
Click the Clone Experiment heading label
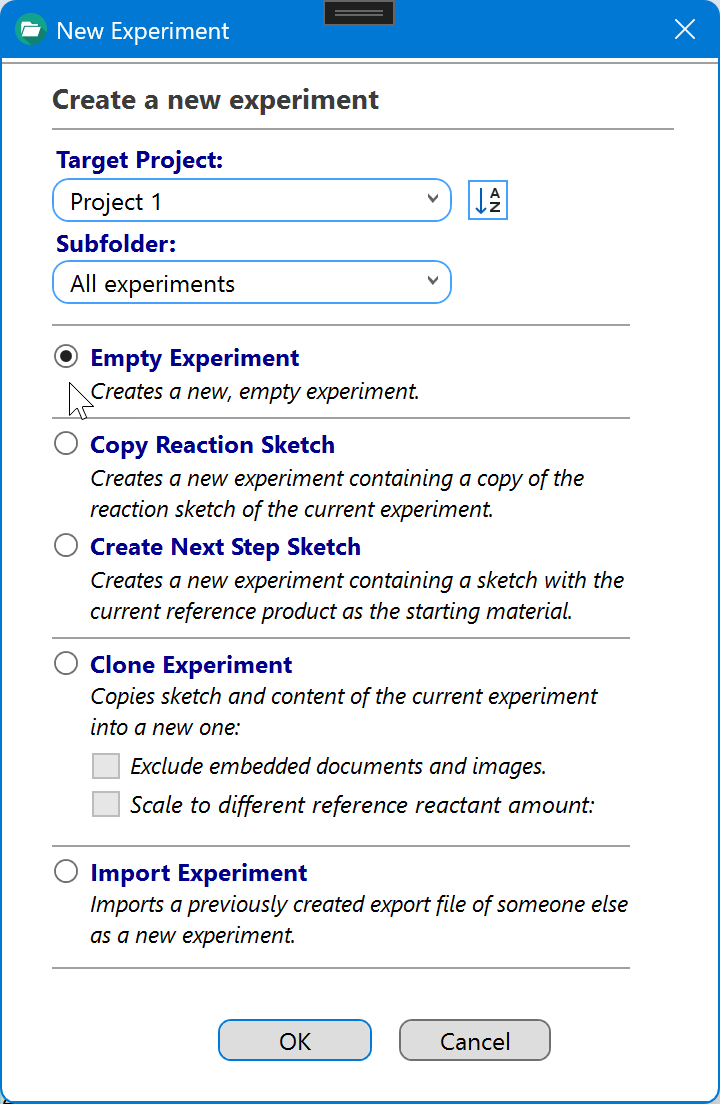pyautogui.click(x=191, y=665)
